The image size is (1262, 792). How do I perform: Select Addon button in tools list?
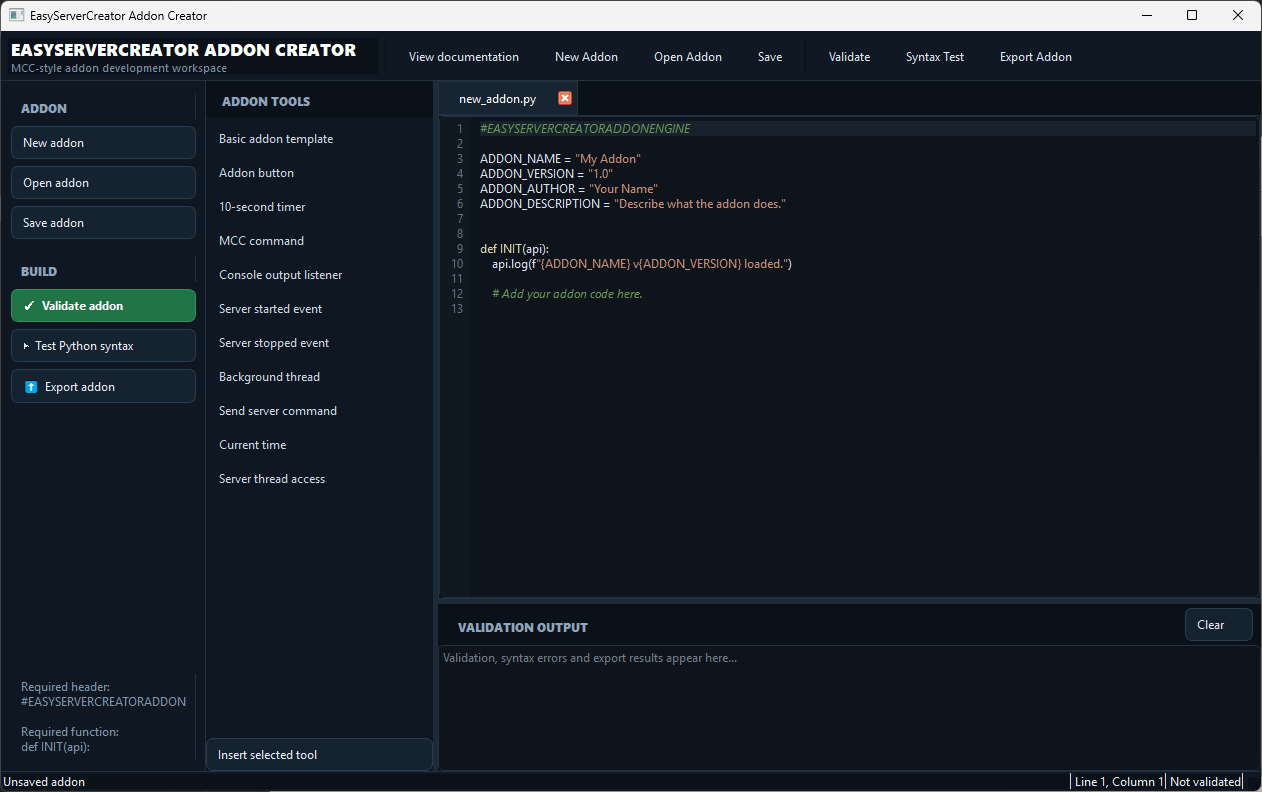coord(319,173)
